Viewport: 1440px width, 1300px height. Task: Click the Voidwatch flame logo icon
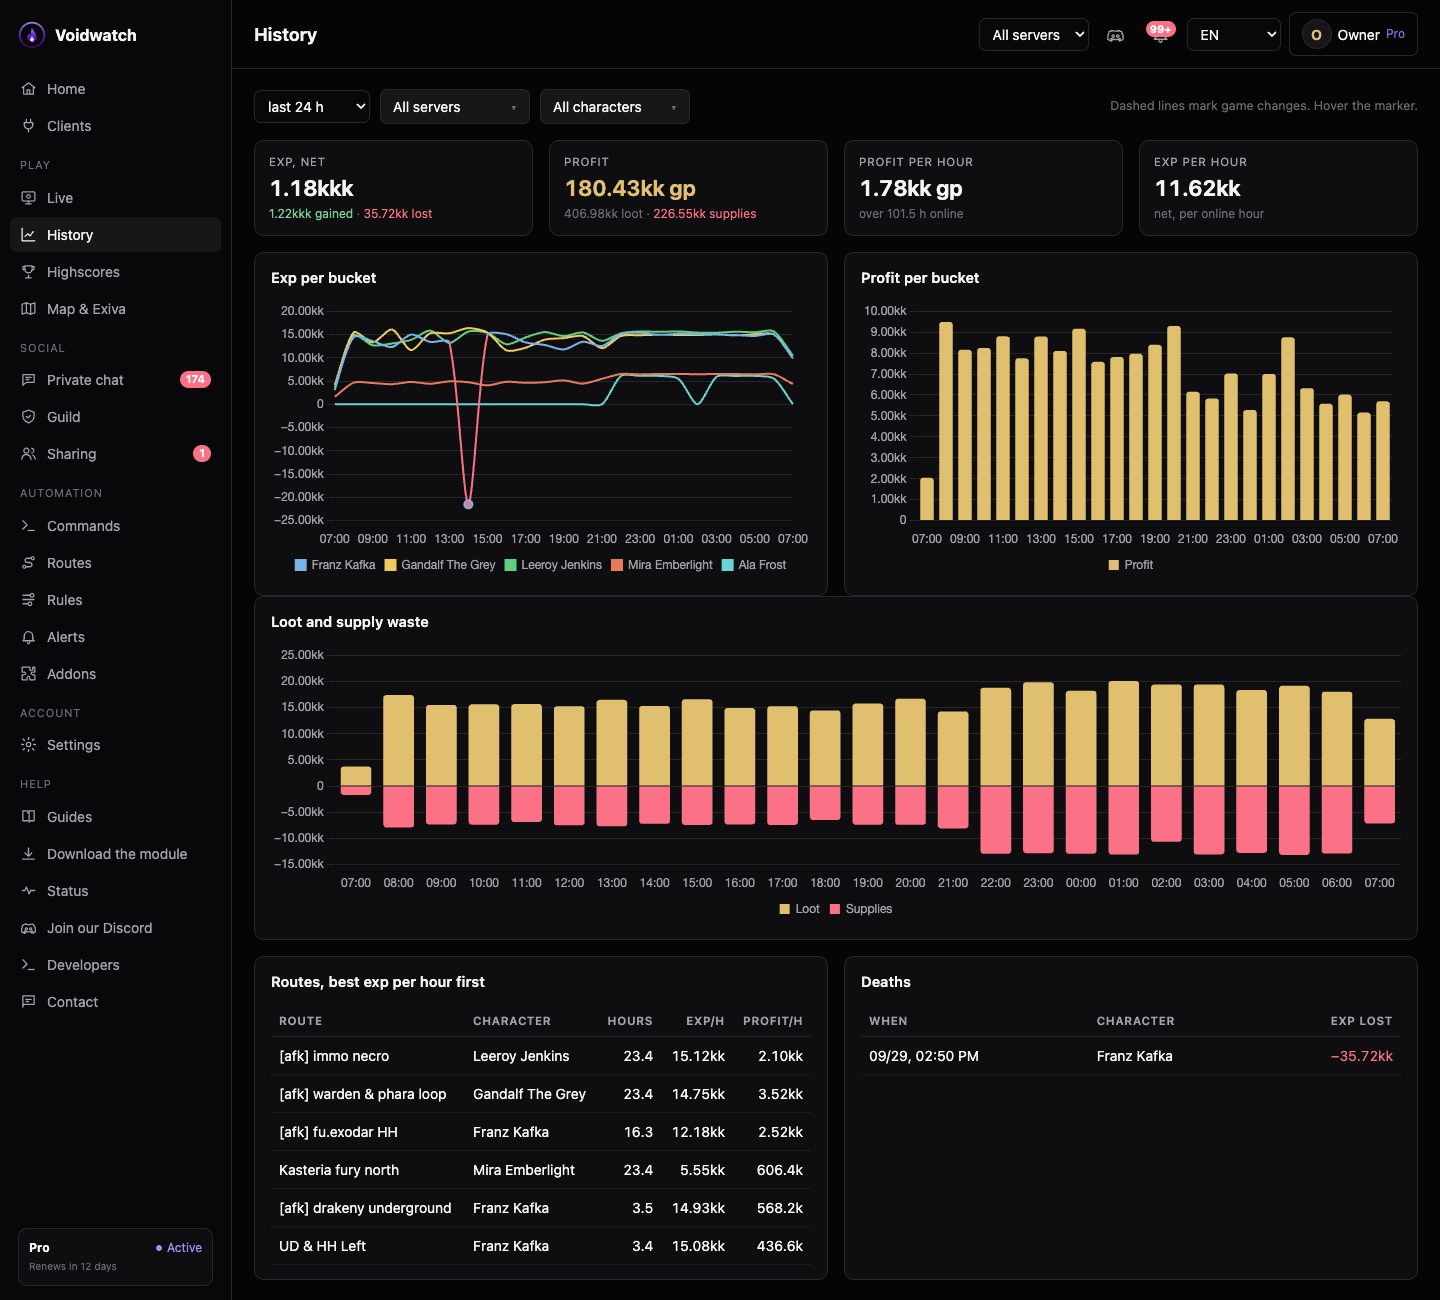32,35
